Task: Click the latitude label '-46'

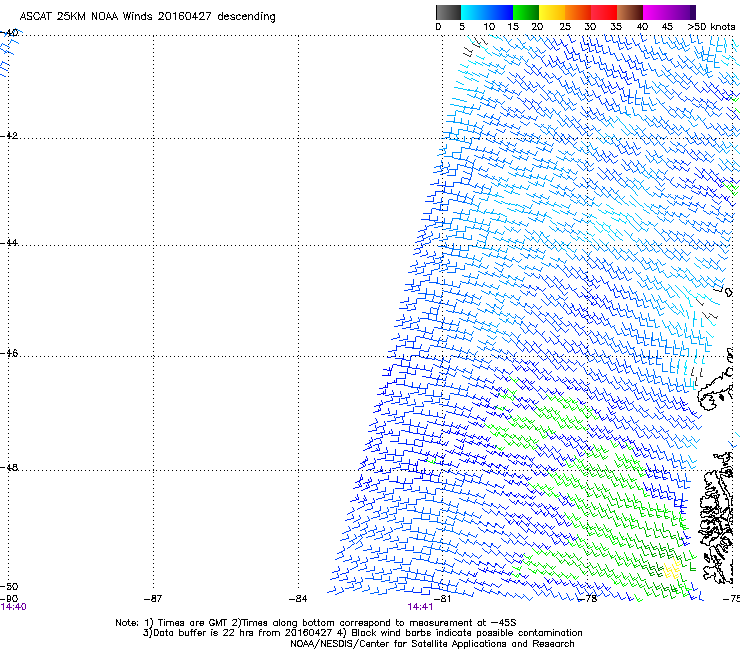Action: click(x=9, y=353)
